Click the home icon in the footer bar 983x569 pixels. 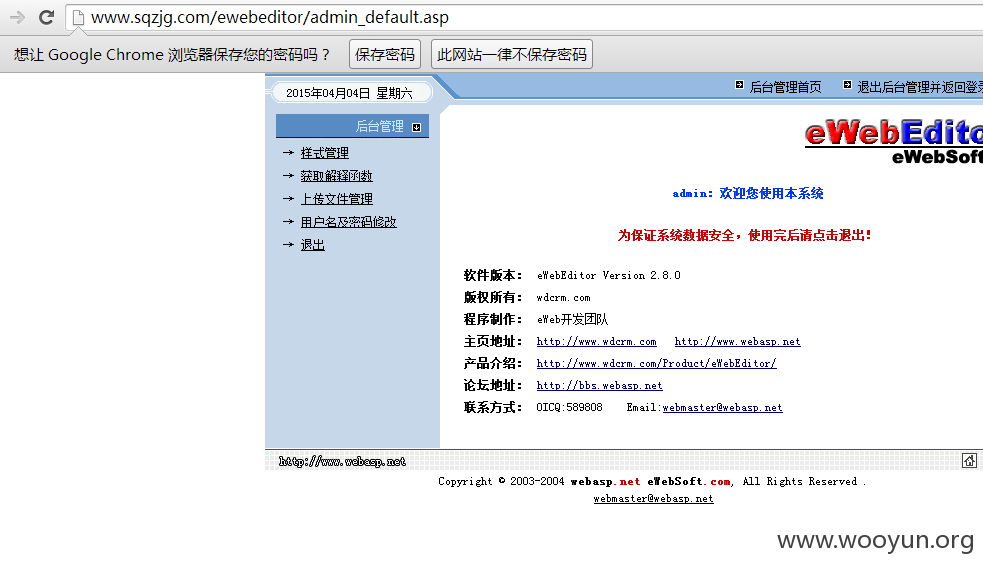[x=969, y=461]
